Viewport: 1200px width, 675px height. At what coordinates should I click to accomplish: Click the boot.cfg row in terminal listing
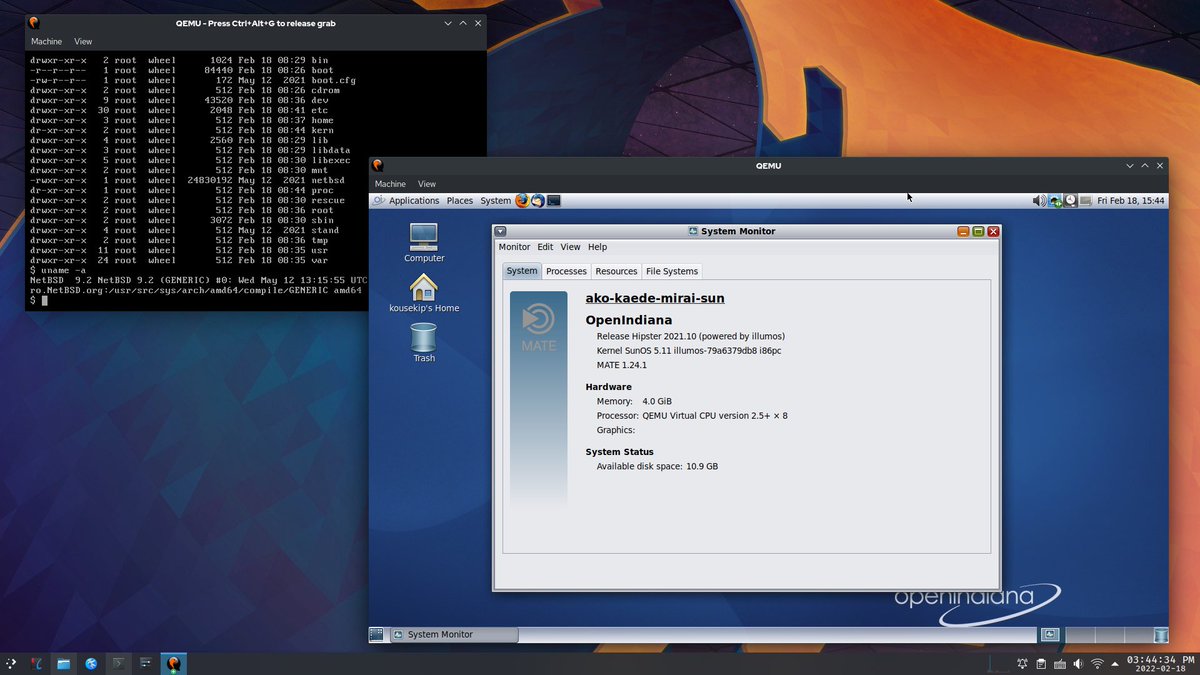[193, 80]
